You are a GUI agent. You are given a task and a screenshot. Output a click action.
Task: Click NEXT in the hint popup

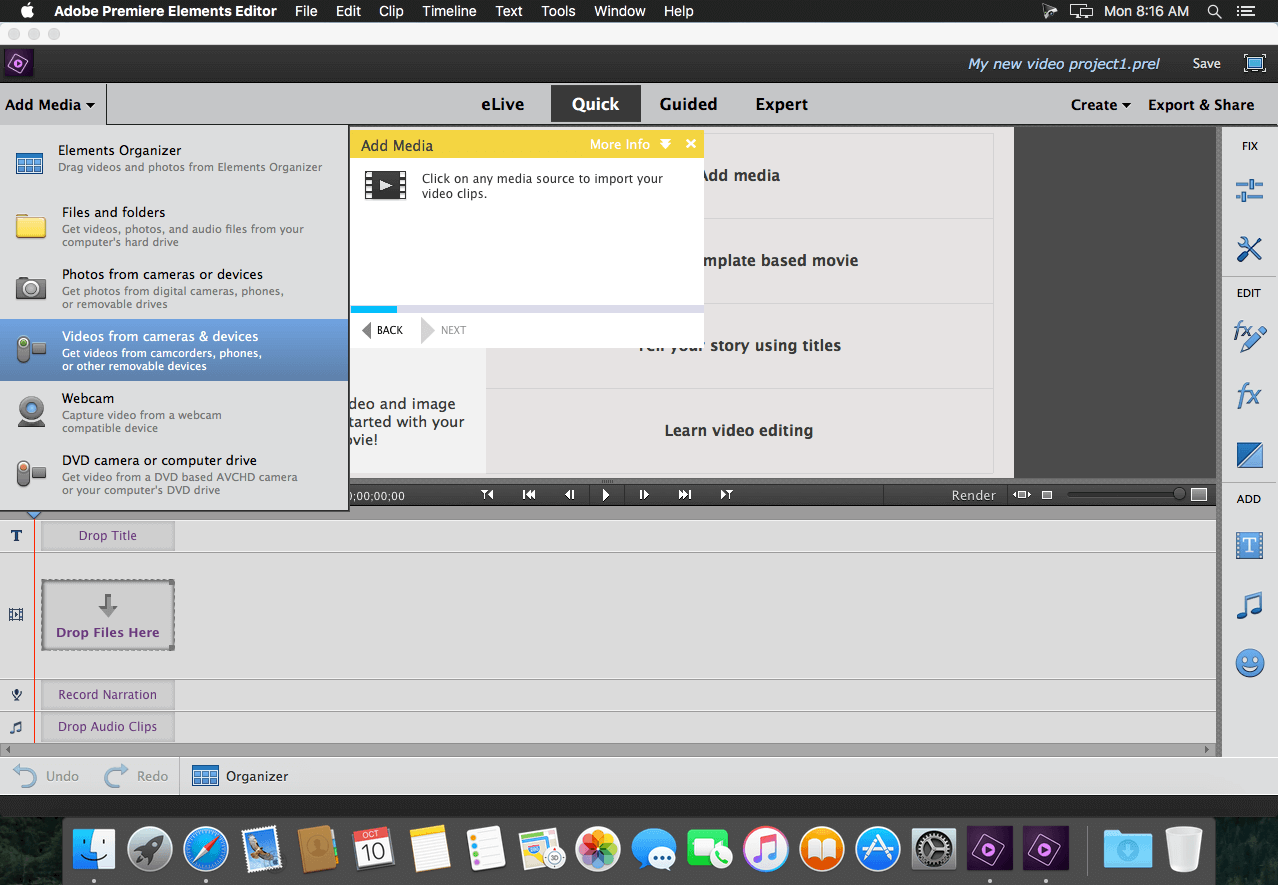coord(444,330)
